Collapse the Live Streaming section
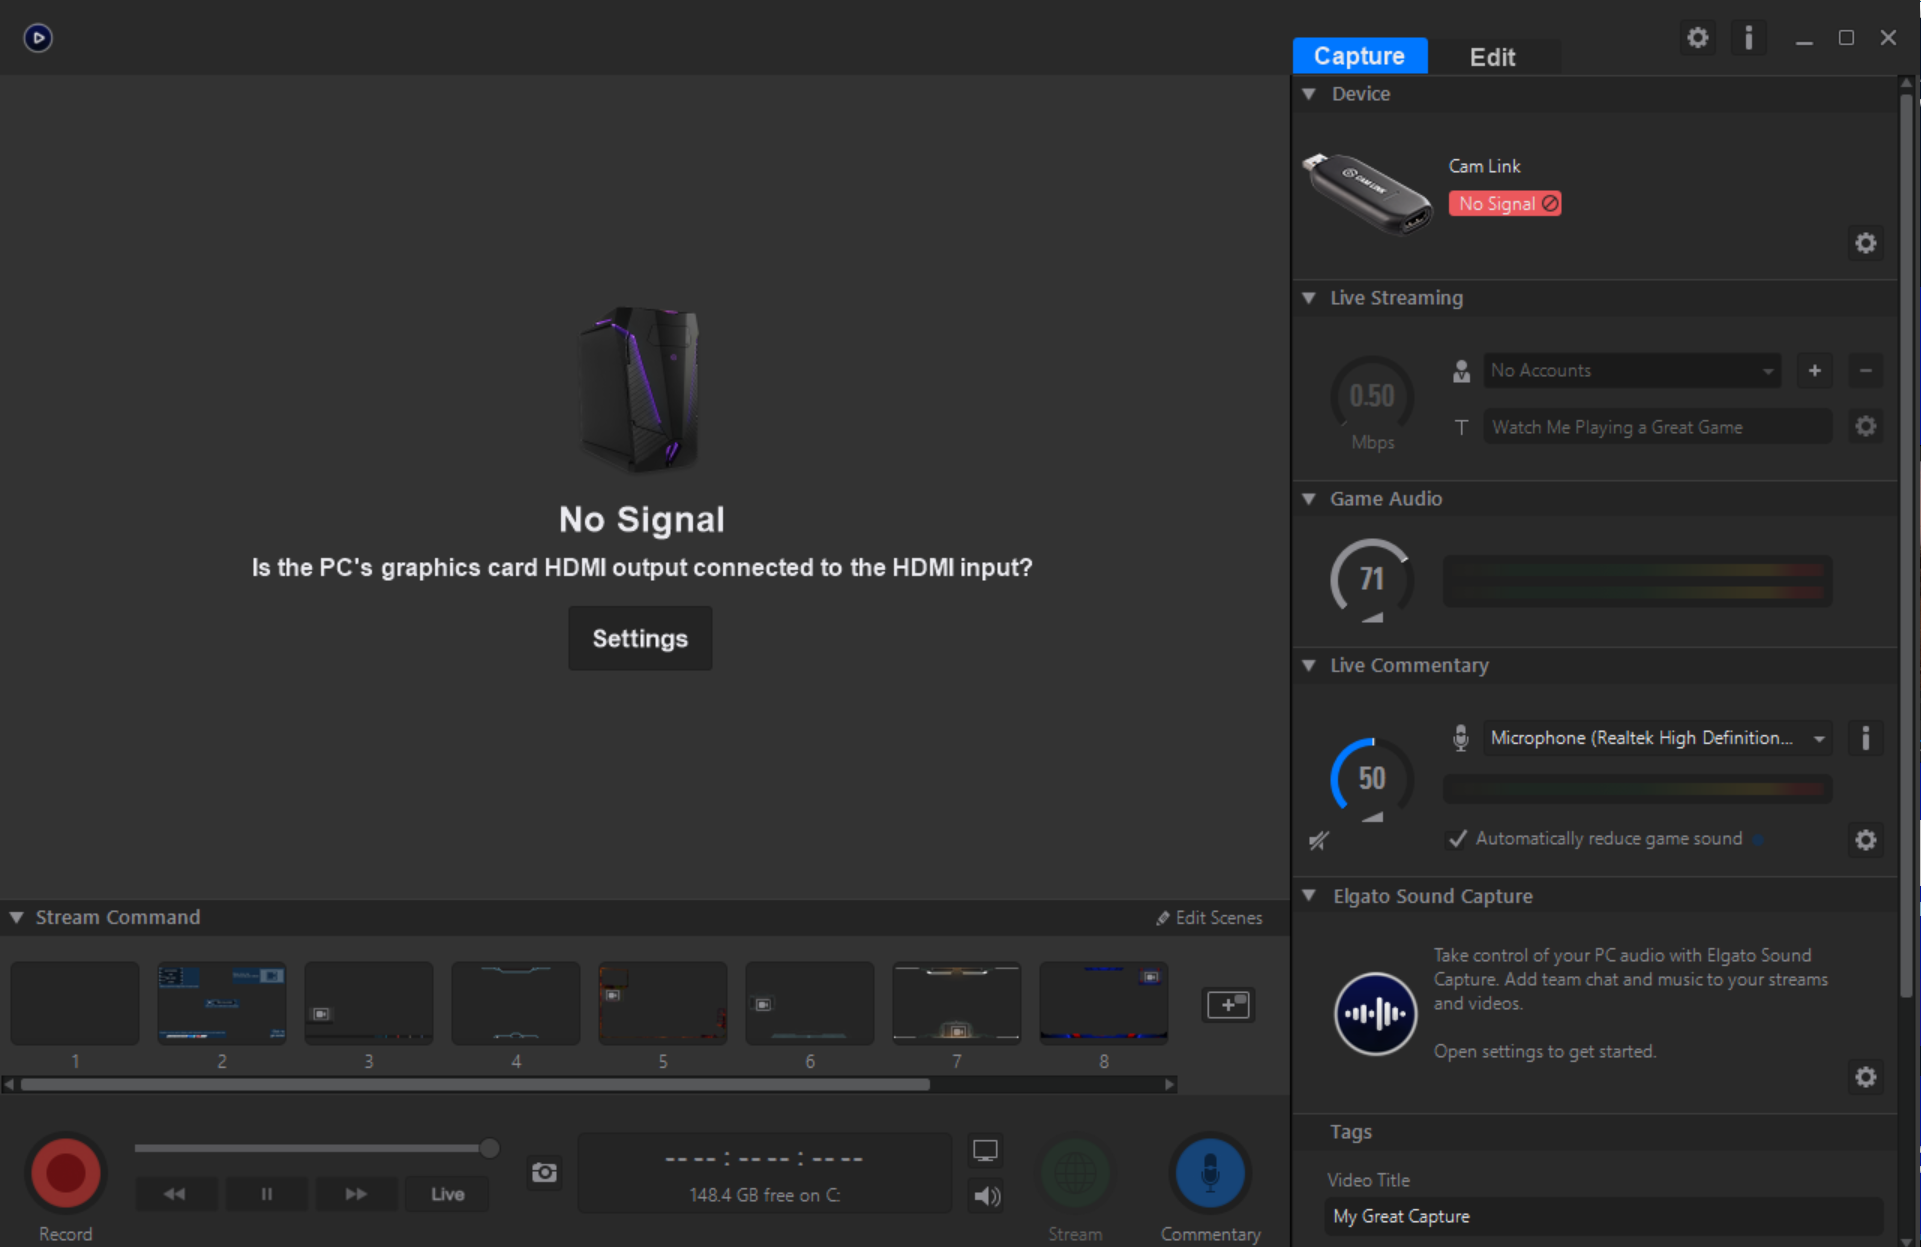The image size is (1921, 1247). coord(1309,298)
